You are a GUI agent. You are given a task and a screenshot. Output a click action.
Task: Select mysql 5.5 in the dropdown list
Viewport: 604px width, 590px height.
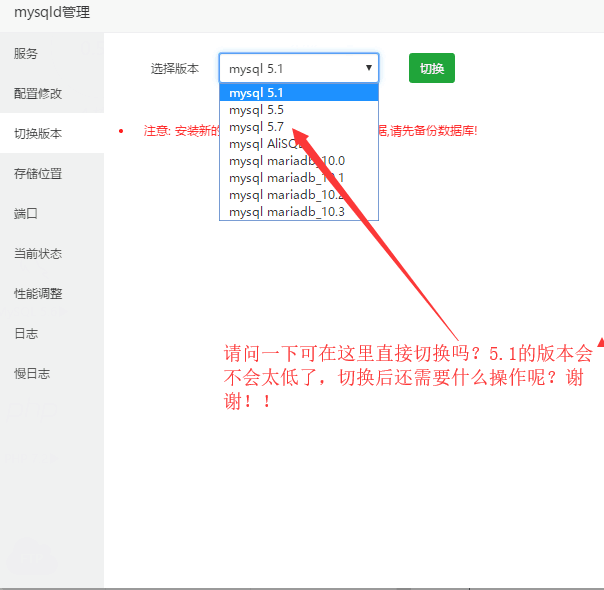[x=299, y=110]
